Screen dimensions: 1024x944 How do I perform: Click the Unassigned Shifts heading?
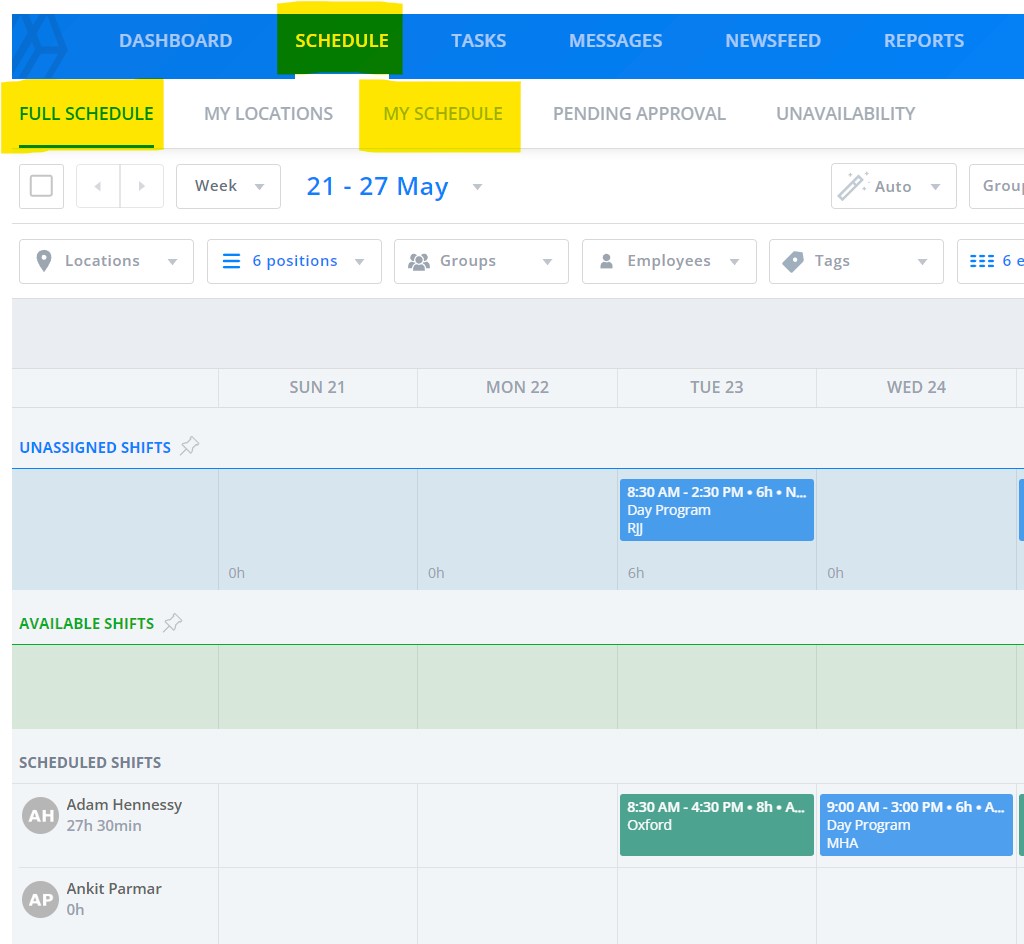(x=95, y=447)
